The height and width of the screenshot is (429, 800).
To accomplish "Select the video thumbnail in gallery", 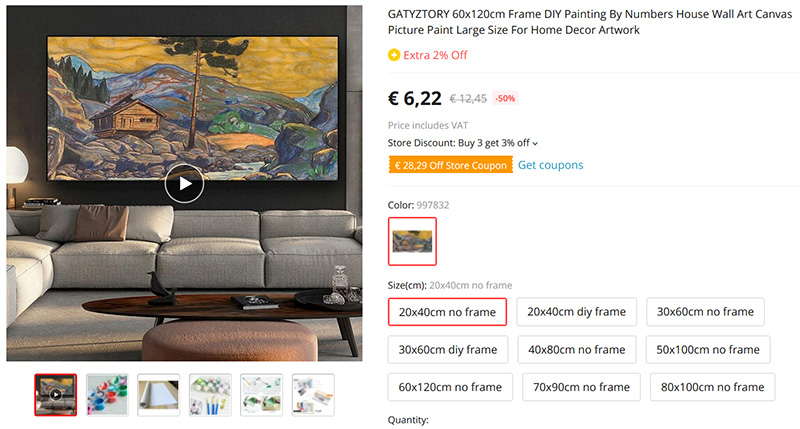I will [56, 395].
